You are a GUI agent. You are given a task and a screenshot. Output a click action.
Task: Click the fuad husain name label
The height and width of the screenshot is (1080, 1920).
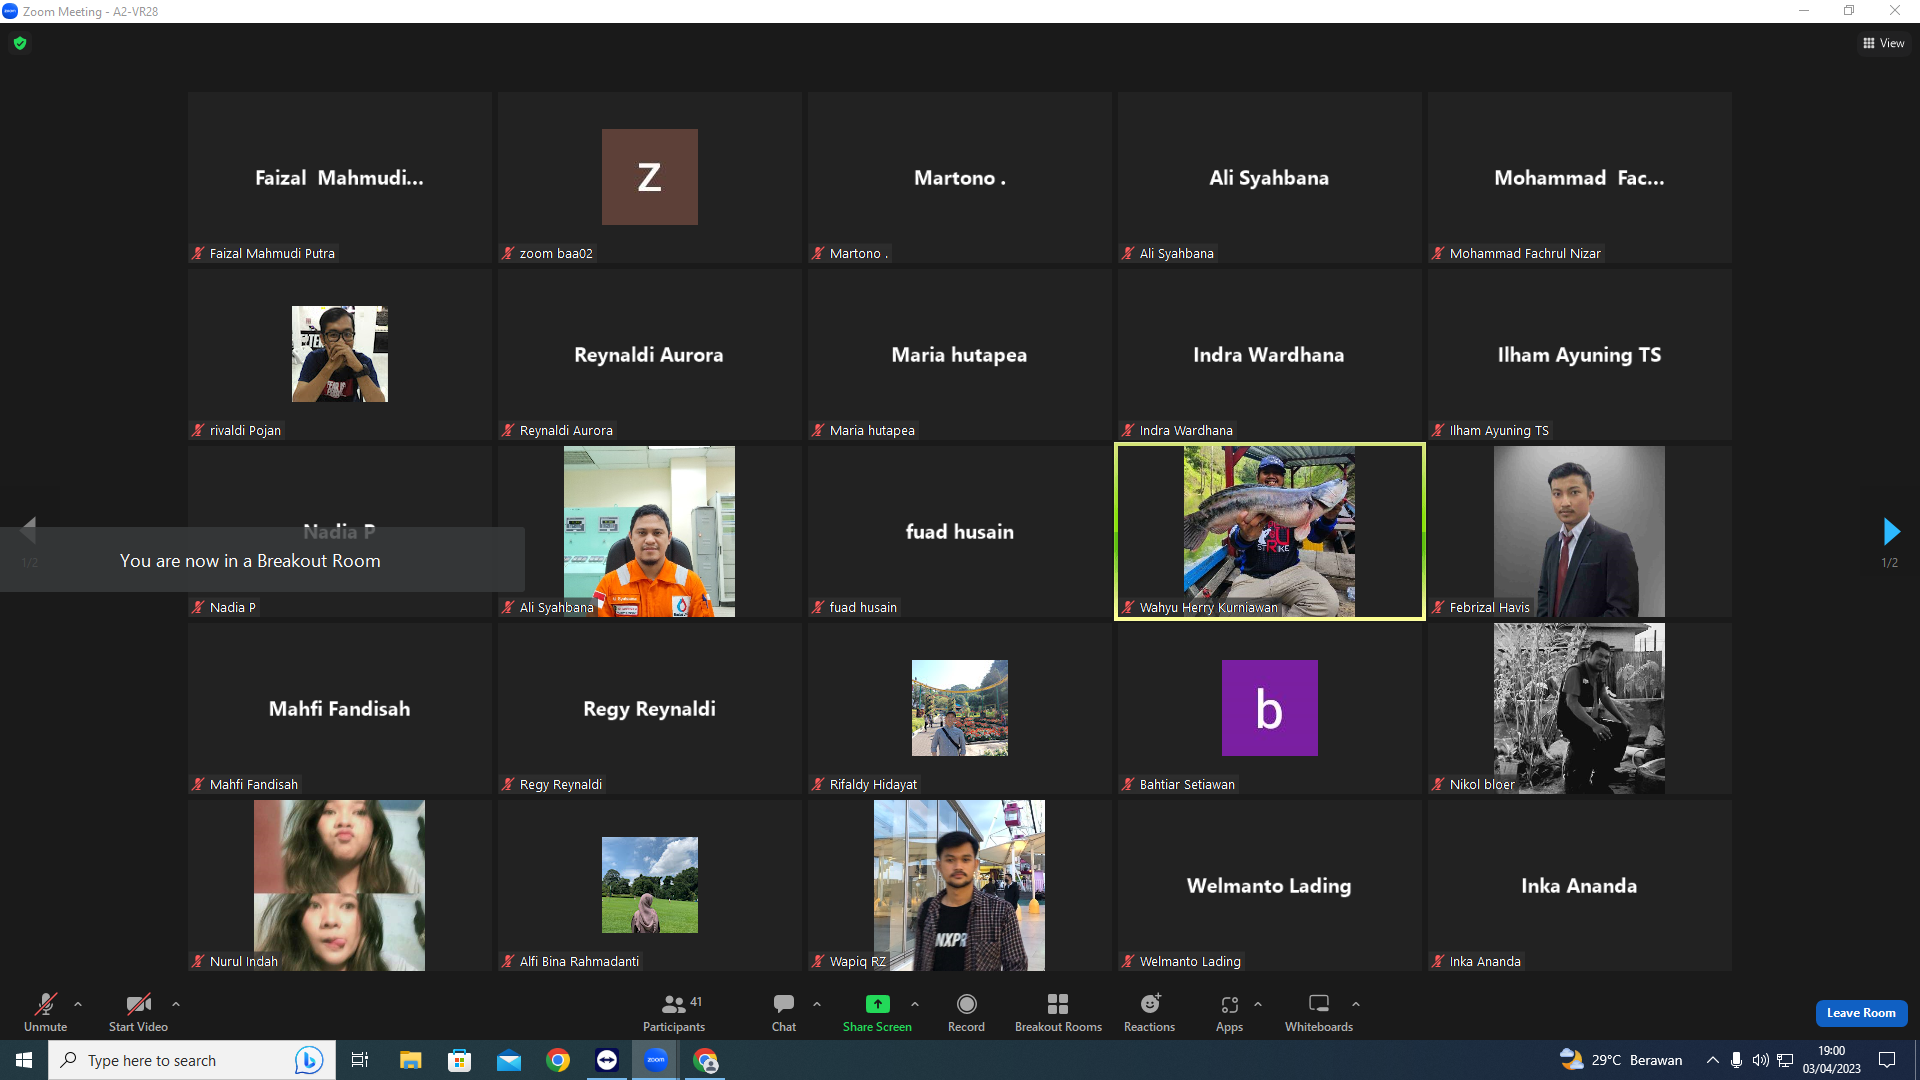tap(863, 608)
